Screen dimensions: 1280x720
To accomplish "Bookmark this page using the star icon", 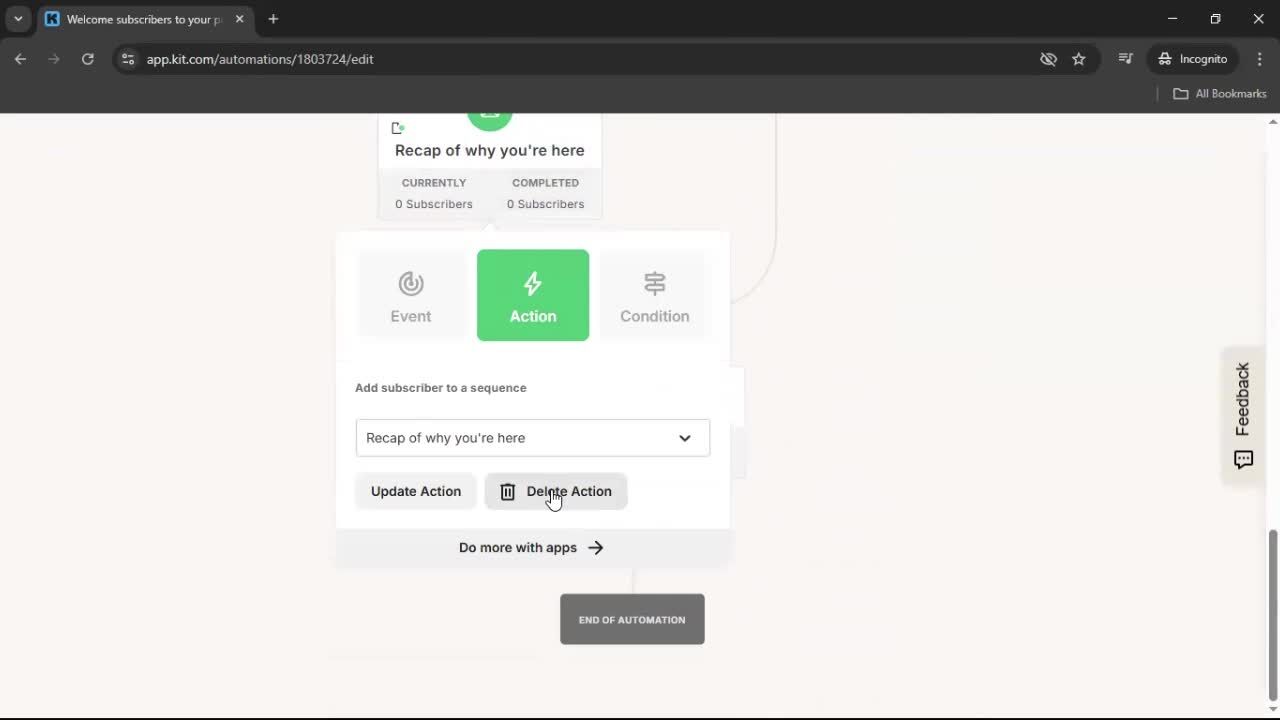I will click(1079, 59).
